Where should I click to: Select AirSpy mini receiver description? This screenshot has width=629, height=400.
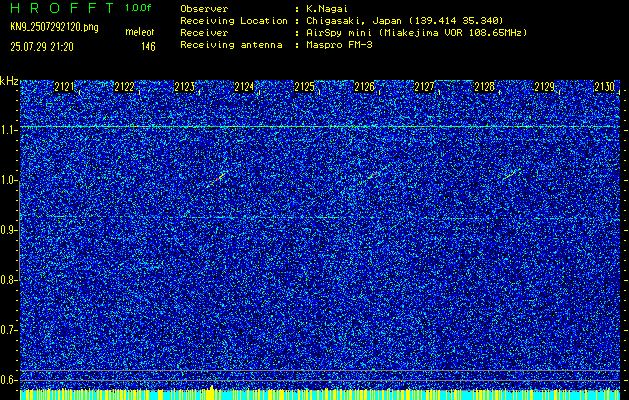416,33
